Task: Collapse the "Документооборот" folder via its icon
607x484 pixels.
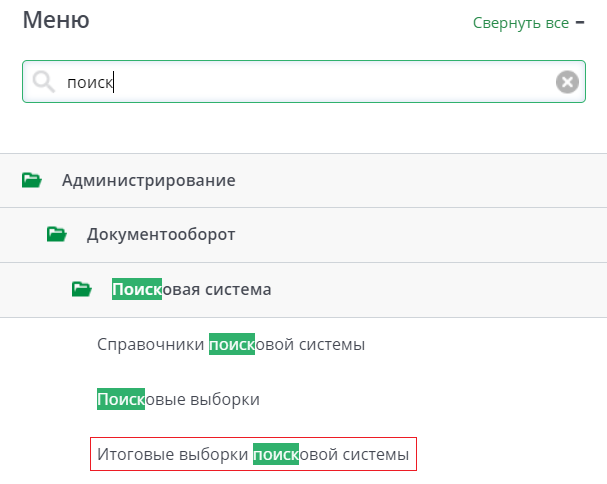Action: pyautogui.click(x=57, y=234)
